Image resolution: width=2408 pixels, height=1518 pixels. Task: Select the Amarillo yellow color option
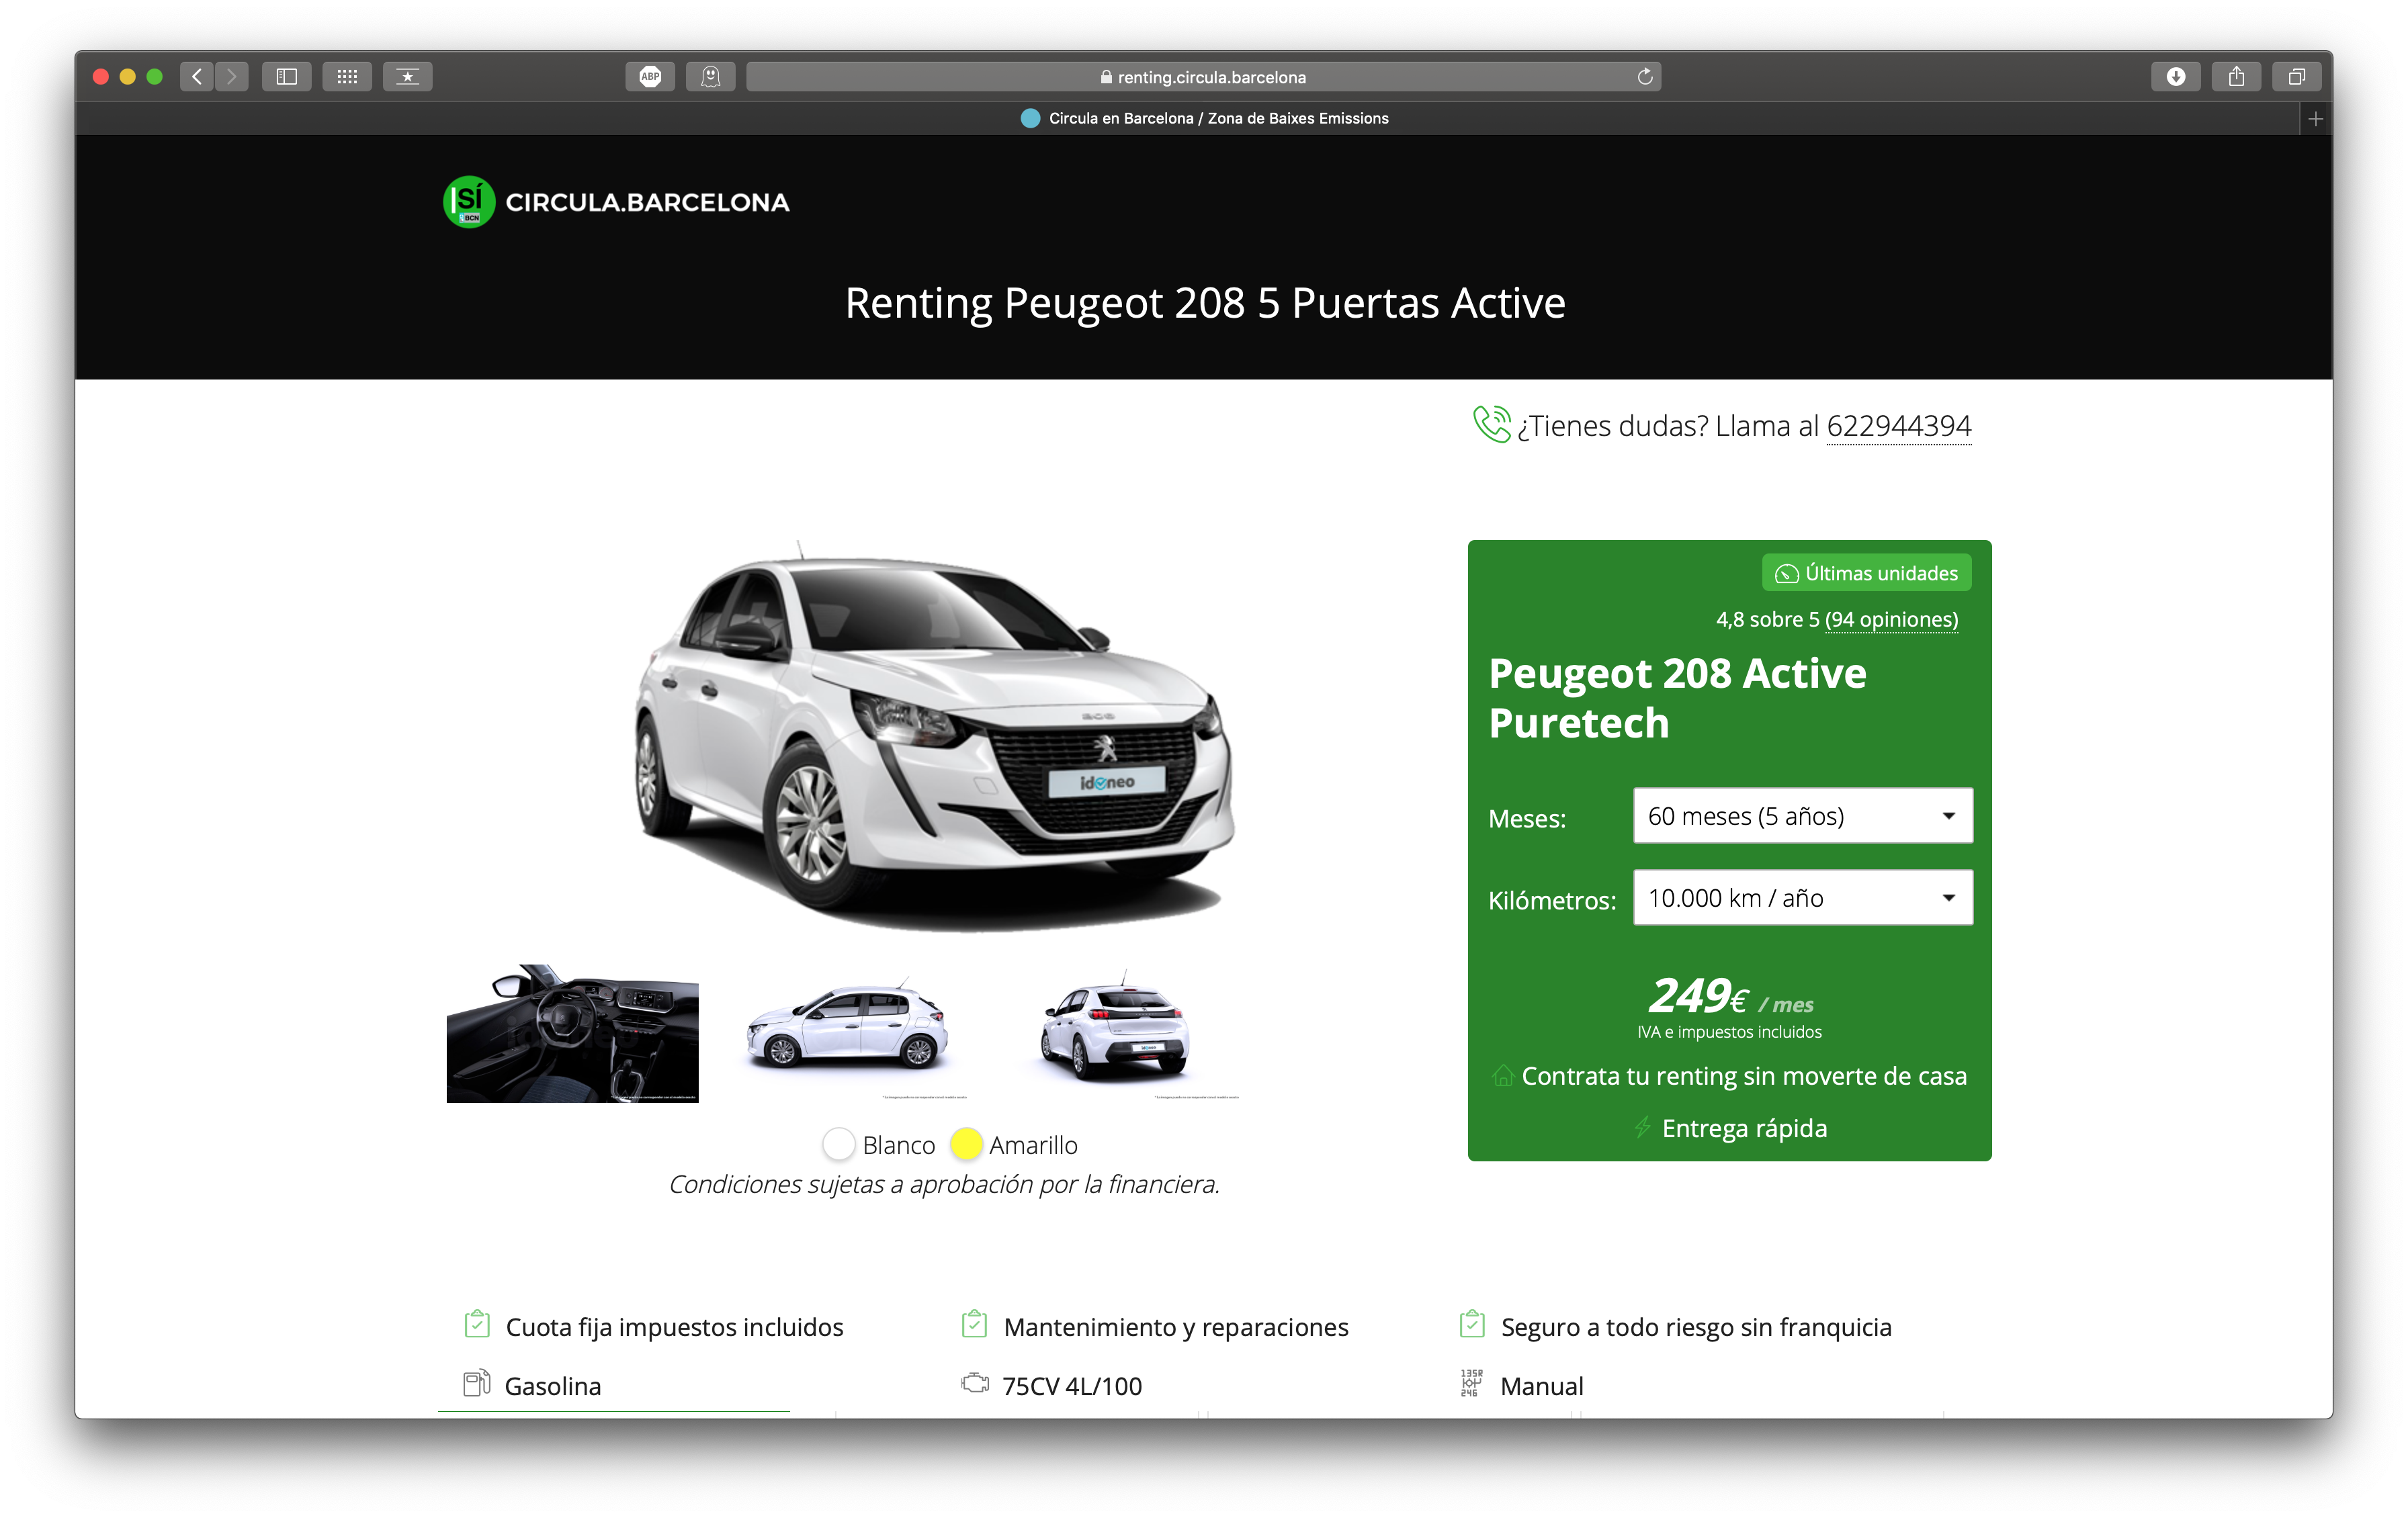click(x=966, y=1145)
